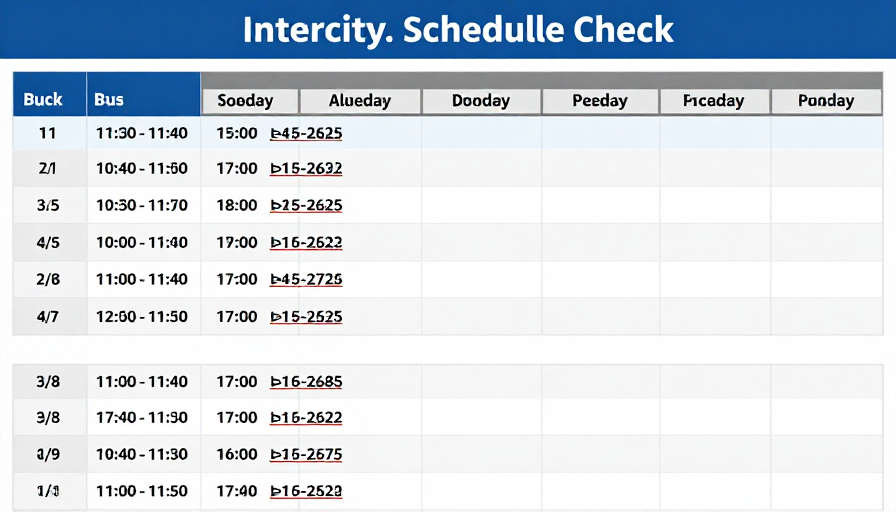The image size is (896, 512).
Task: Click the 18:00 time in row 3/5
Action: tap(237, 205)
